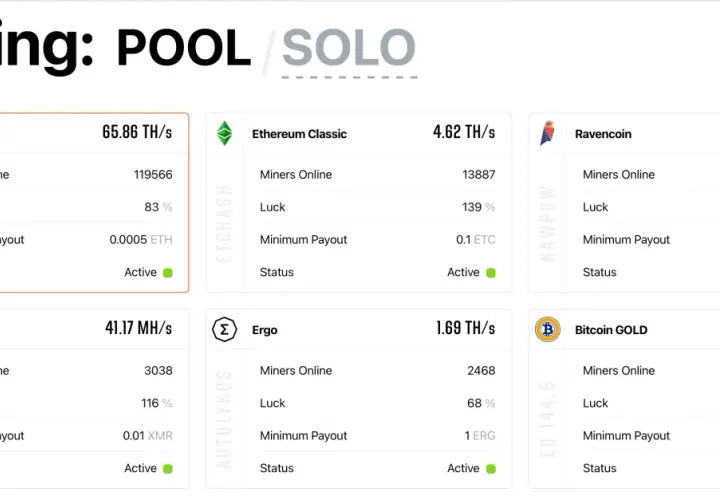Switch to SOLO mining mode
This screenshot has width=720, height=500.
point(349,48)
